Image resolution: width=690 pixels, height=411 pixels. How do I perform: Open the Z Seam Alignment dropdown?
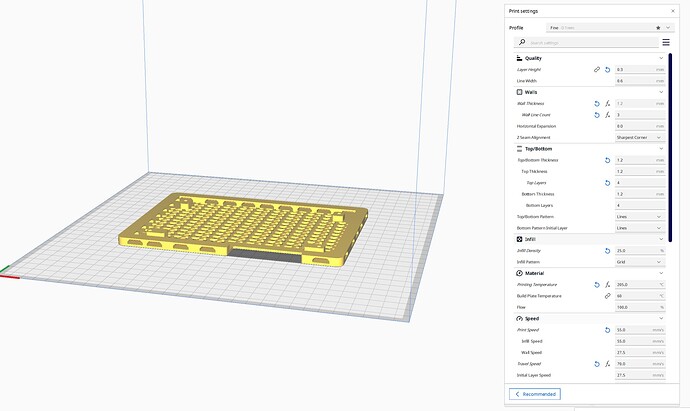[639, 137]
